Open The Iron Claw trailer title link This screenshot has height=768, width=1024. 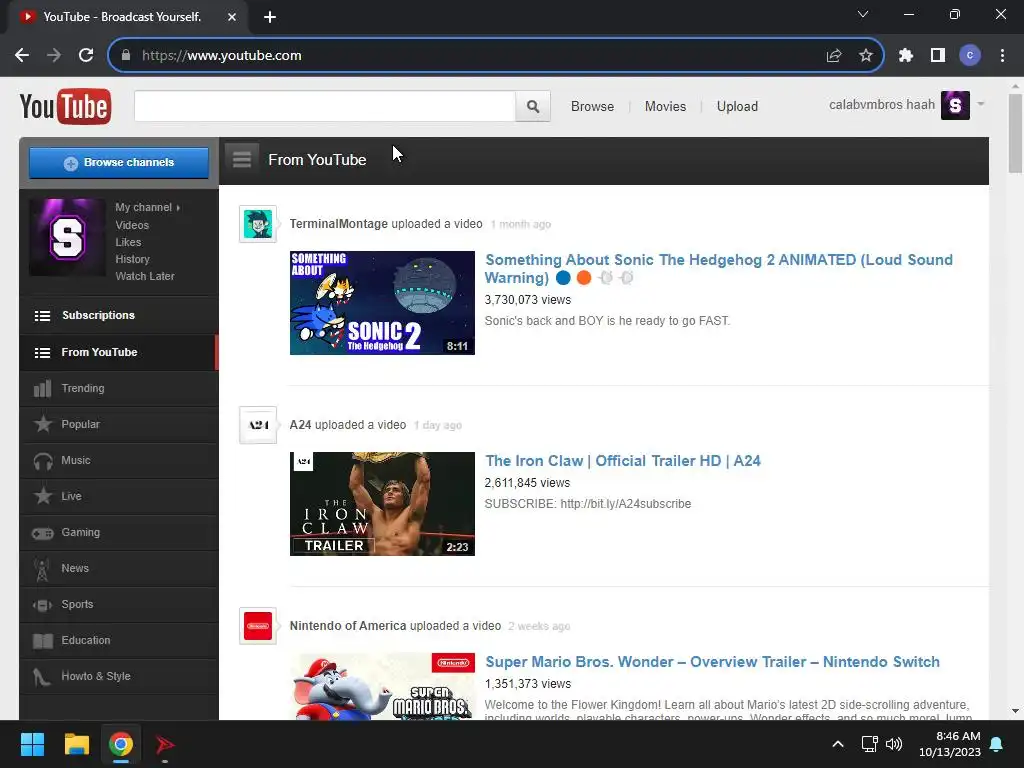click(x=623, y=461)
